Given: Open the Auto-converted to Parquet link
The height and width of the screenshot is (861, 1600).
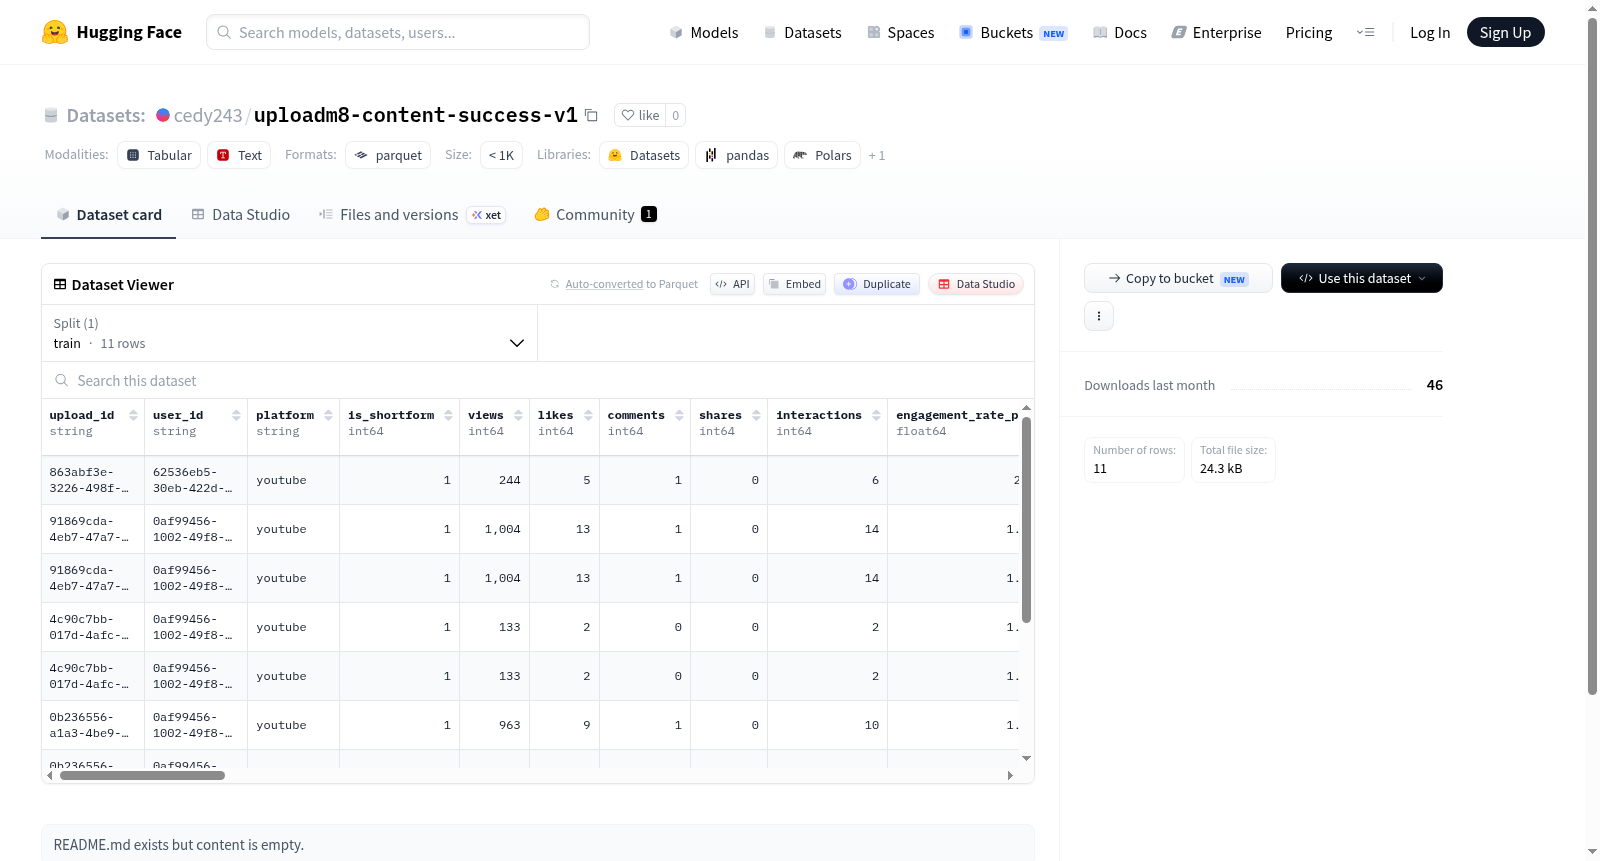Looking at the screenshot, I should pyautogui.click(x=604, y=284).
